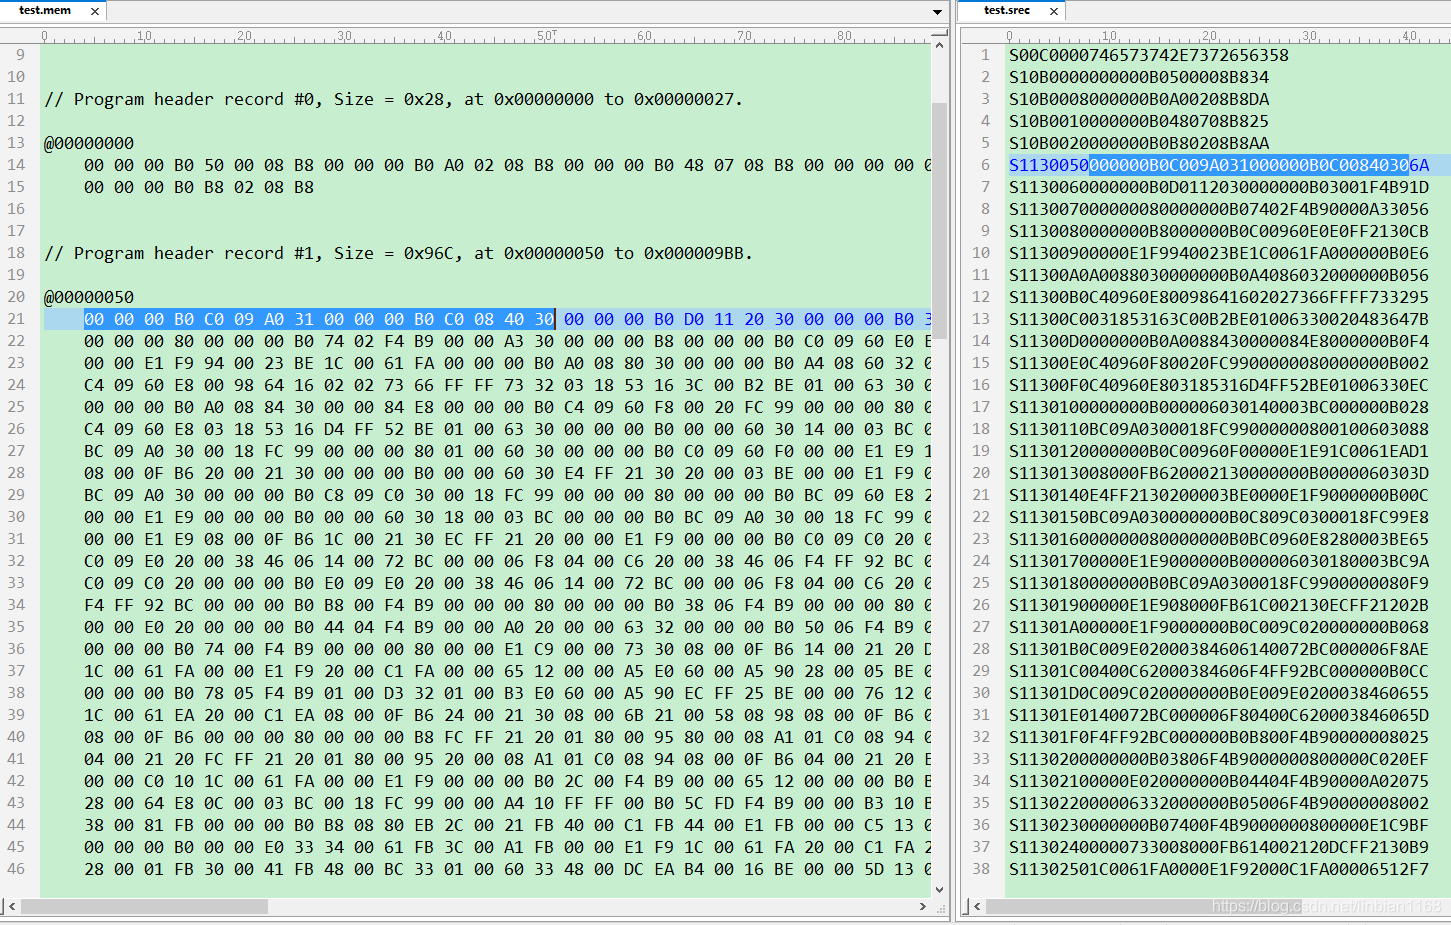Switch to the test.mem tab
The width and height of the screenshot is (1451, 925).
coord(45,10)
